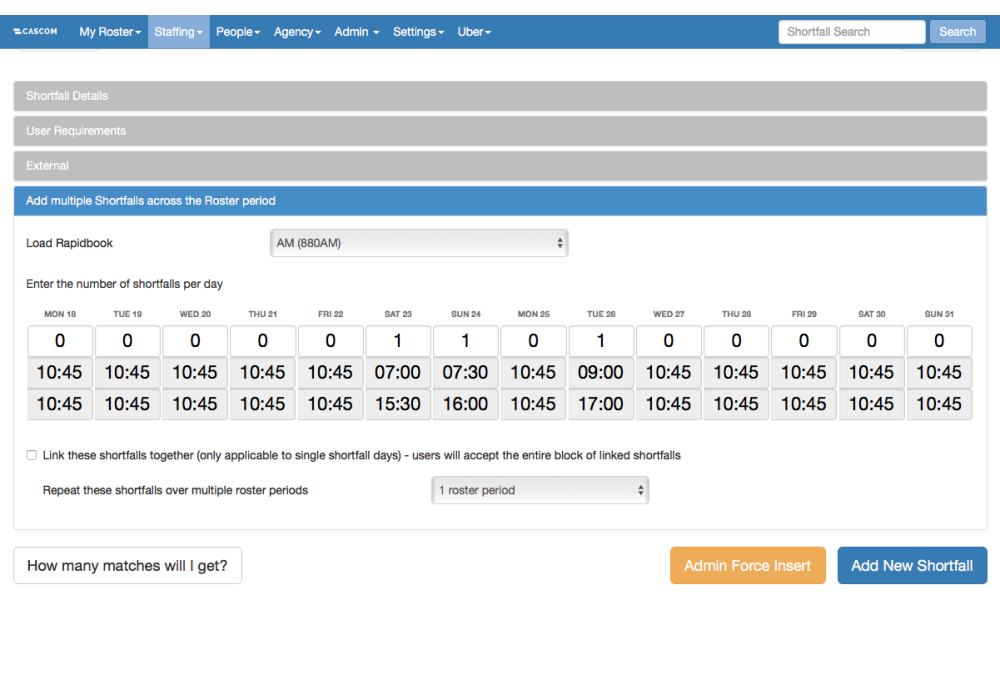Open the My Roster menu
Screen dimensions: 1000x684
click(x=110, y=32)
